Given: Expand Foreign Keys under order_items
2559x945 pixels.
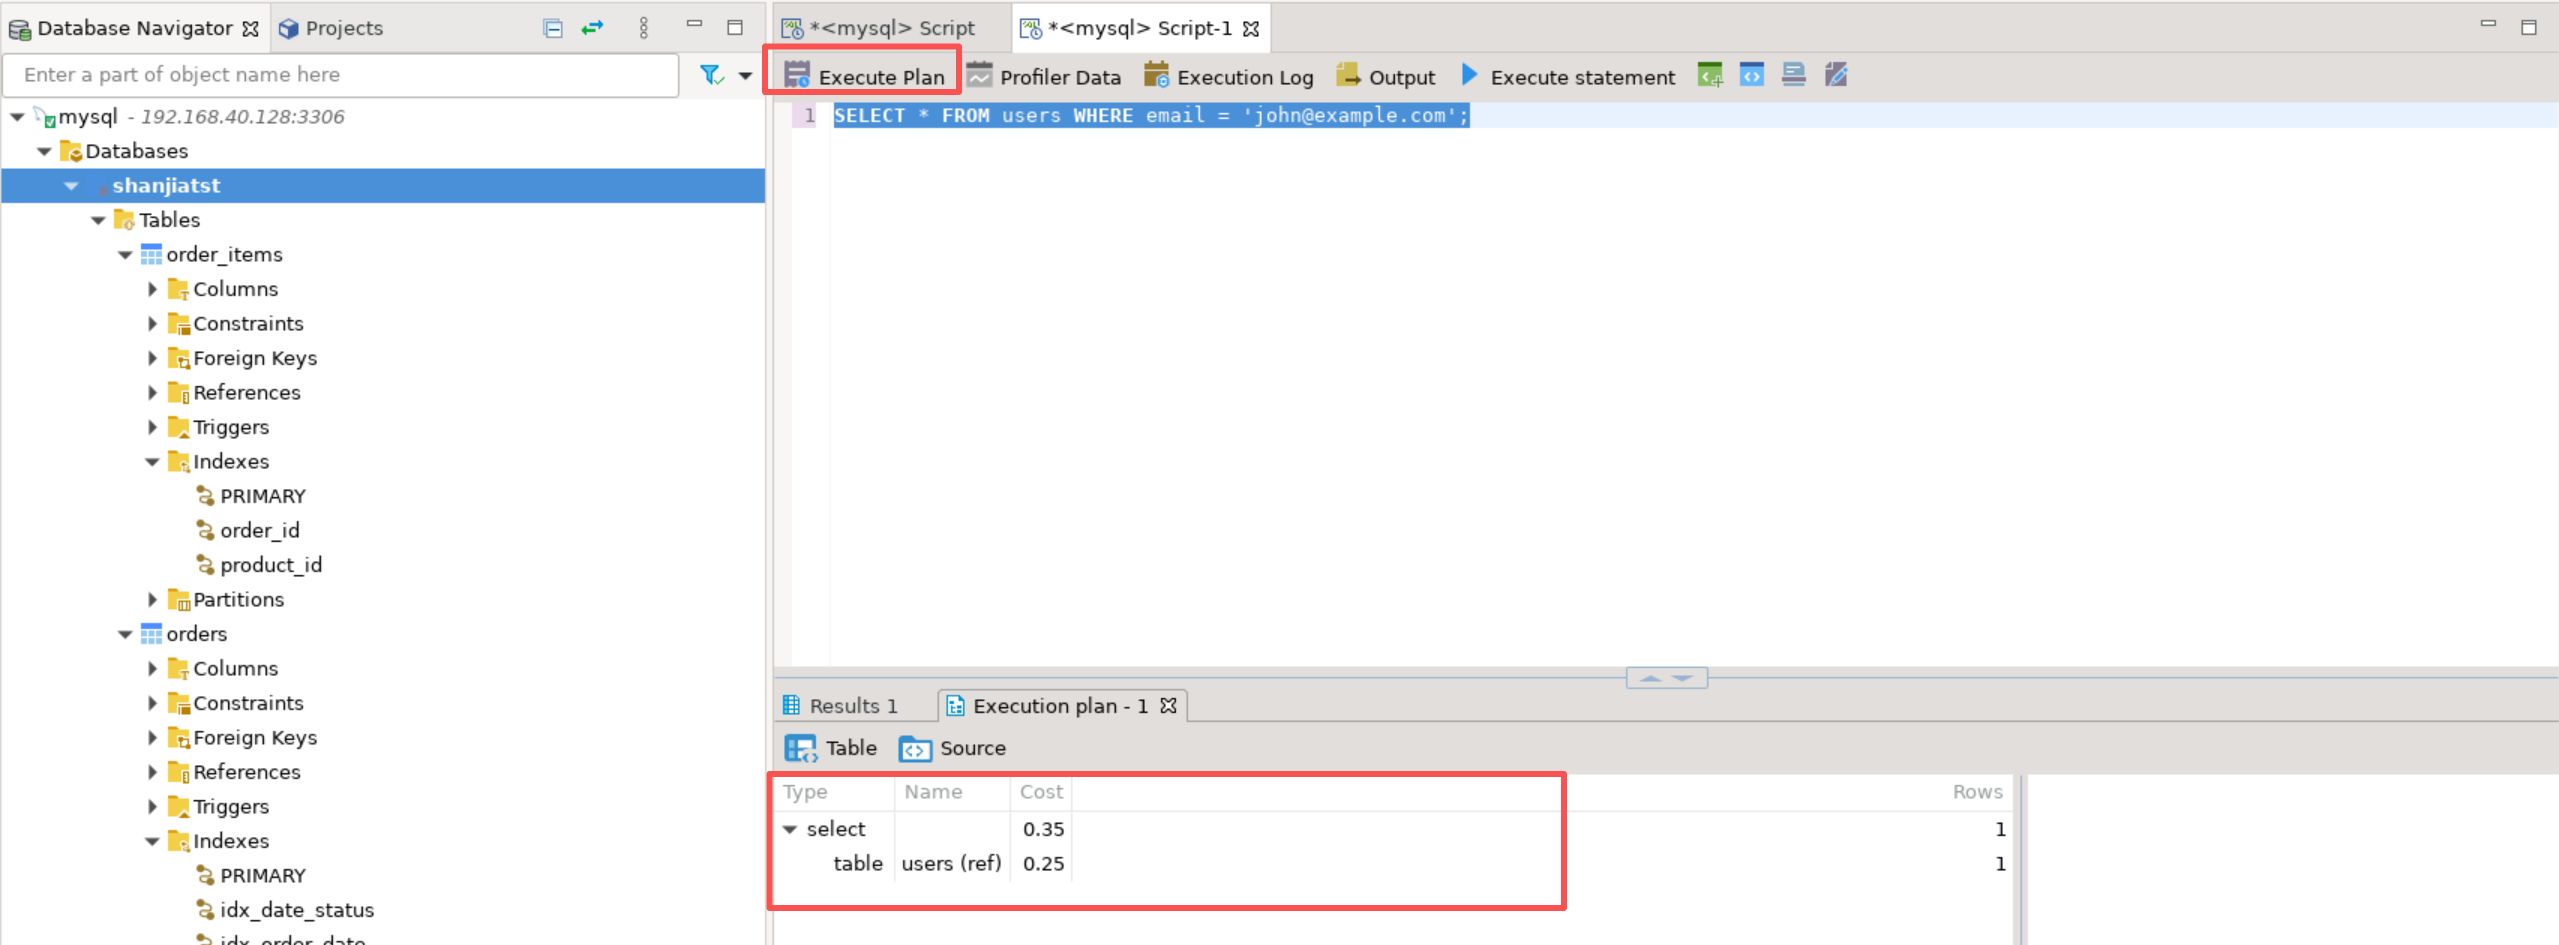Looking at the screenshot, I should coord(152,358).
